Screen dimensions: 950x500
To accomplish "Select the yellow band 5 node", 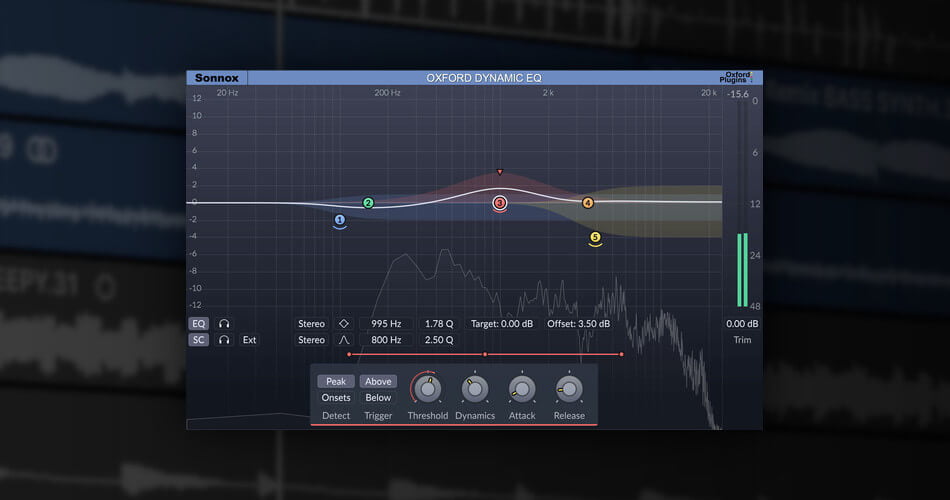I will pyautogui.click(x=595, y=237).
